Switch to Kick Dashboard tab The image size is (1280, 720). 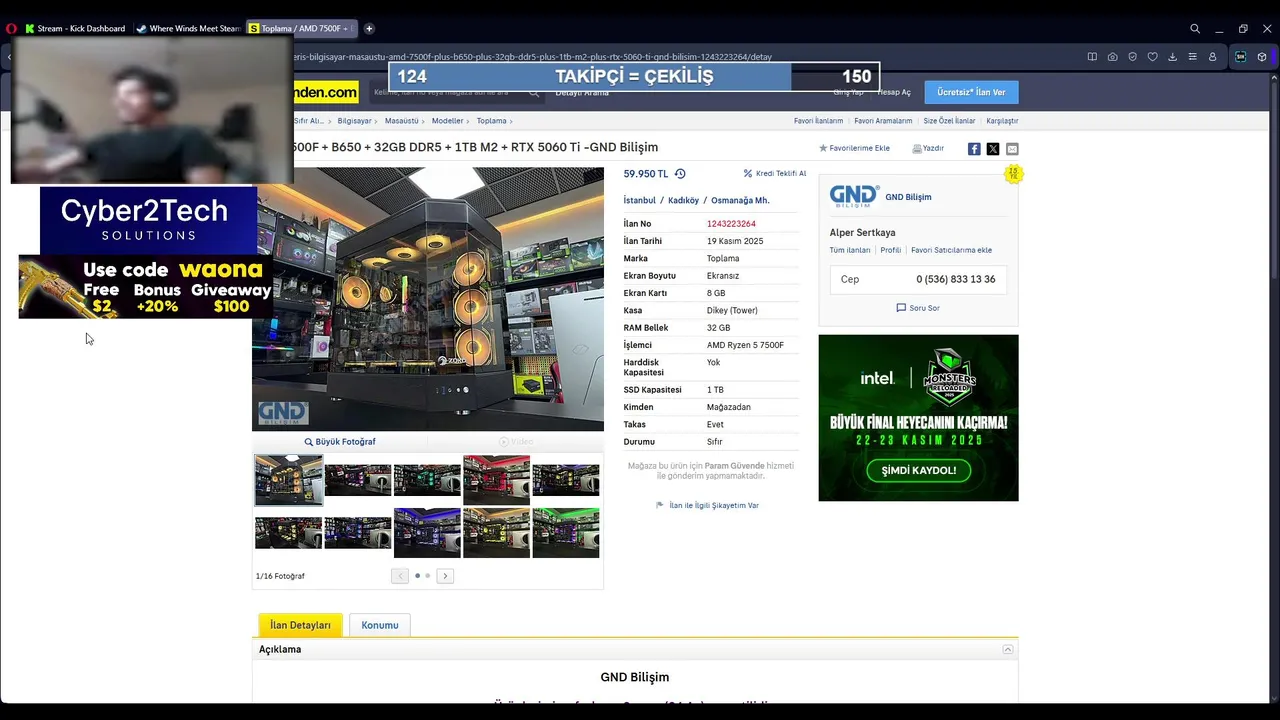point(76,29)
